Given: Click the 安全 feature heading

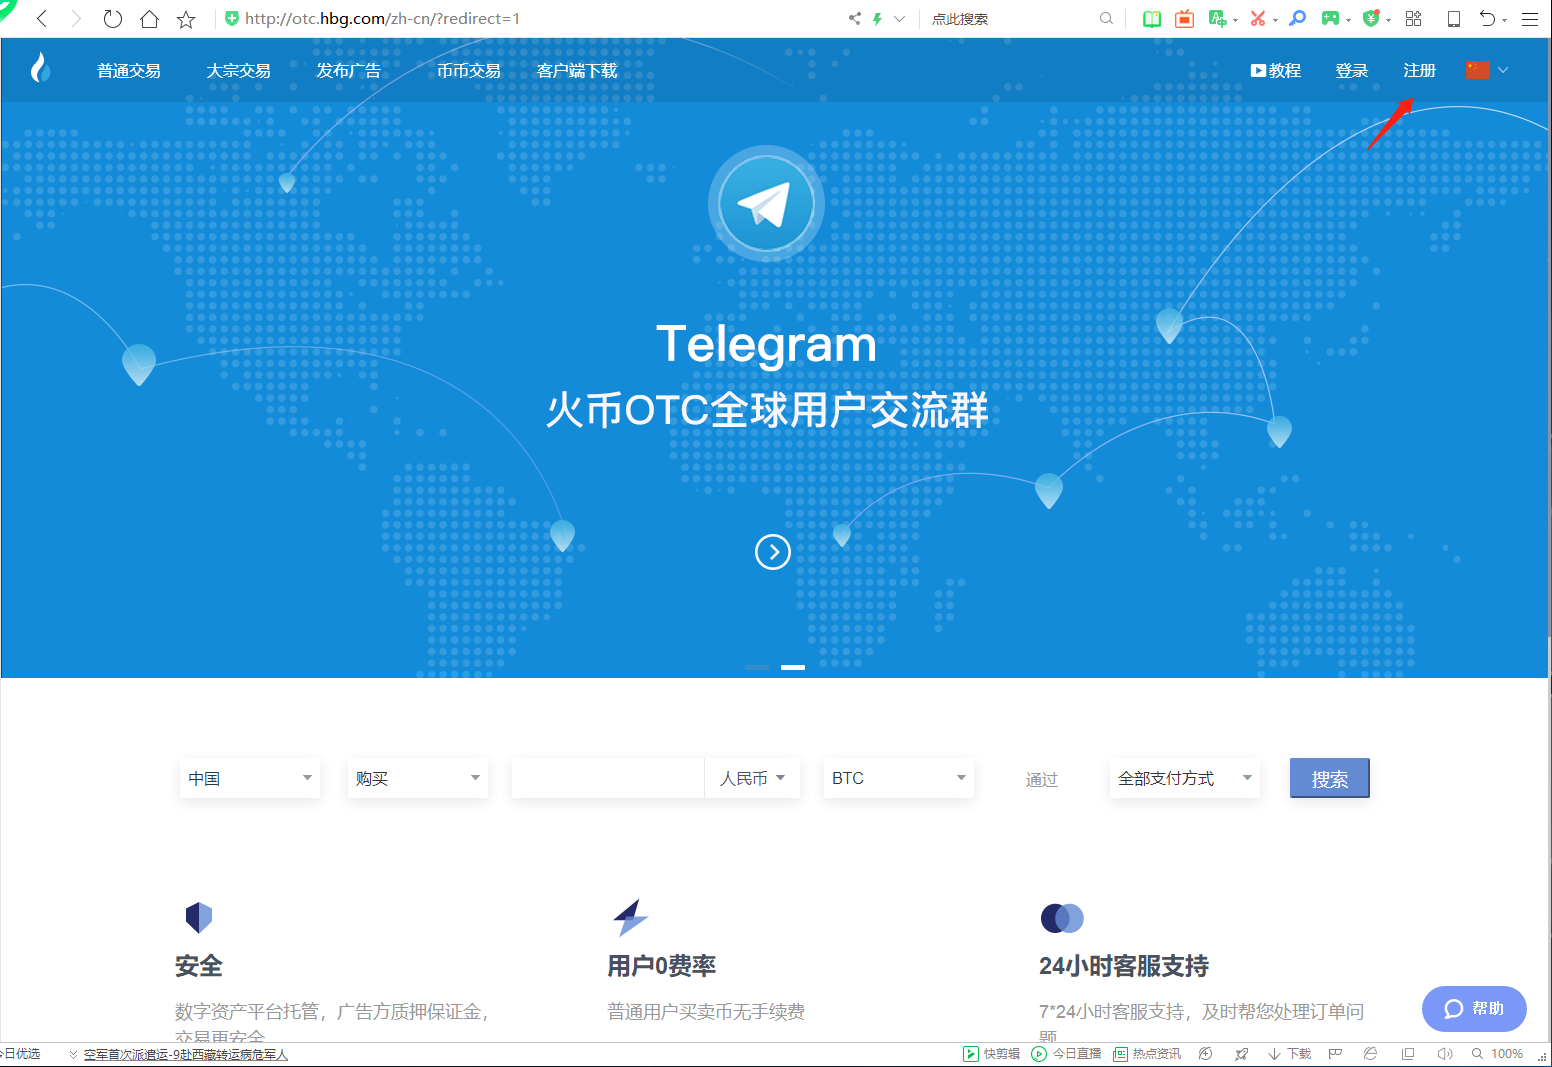Looking at the screenshot, I should click(199, 966).
